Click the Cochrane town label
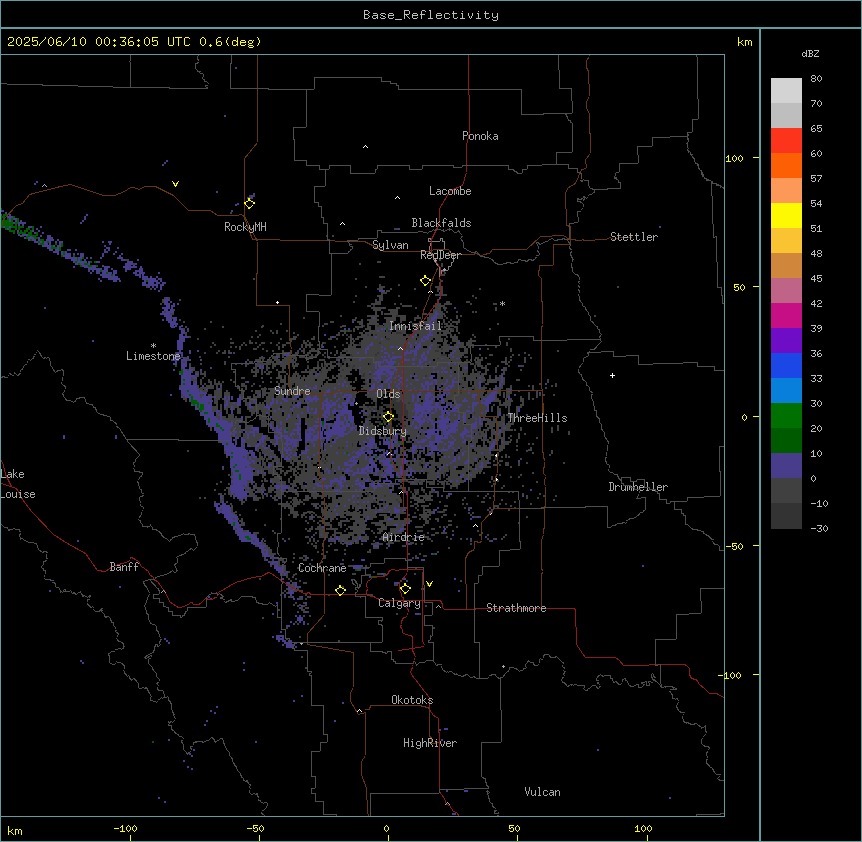This screenshot has width=862, height=842. [x=322, y=568]
